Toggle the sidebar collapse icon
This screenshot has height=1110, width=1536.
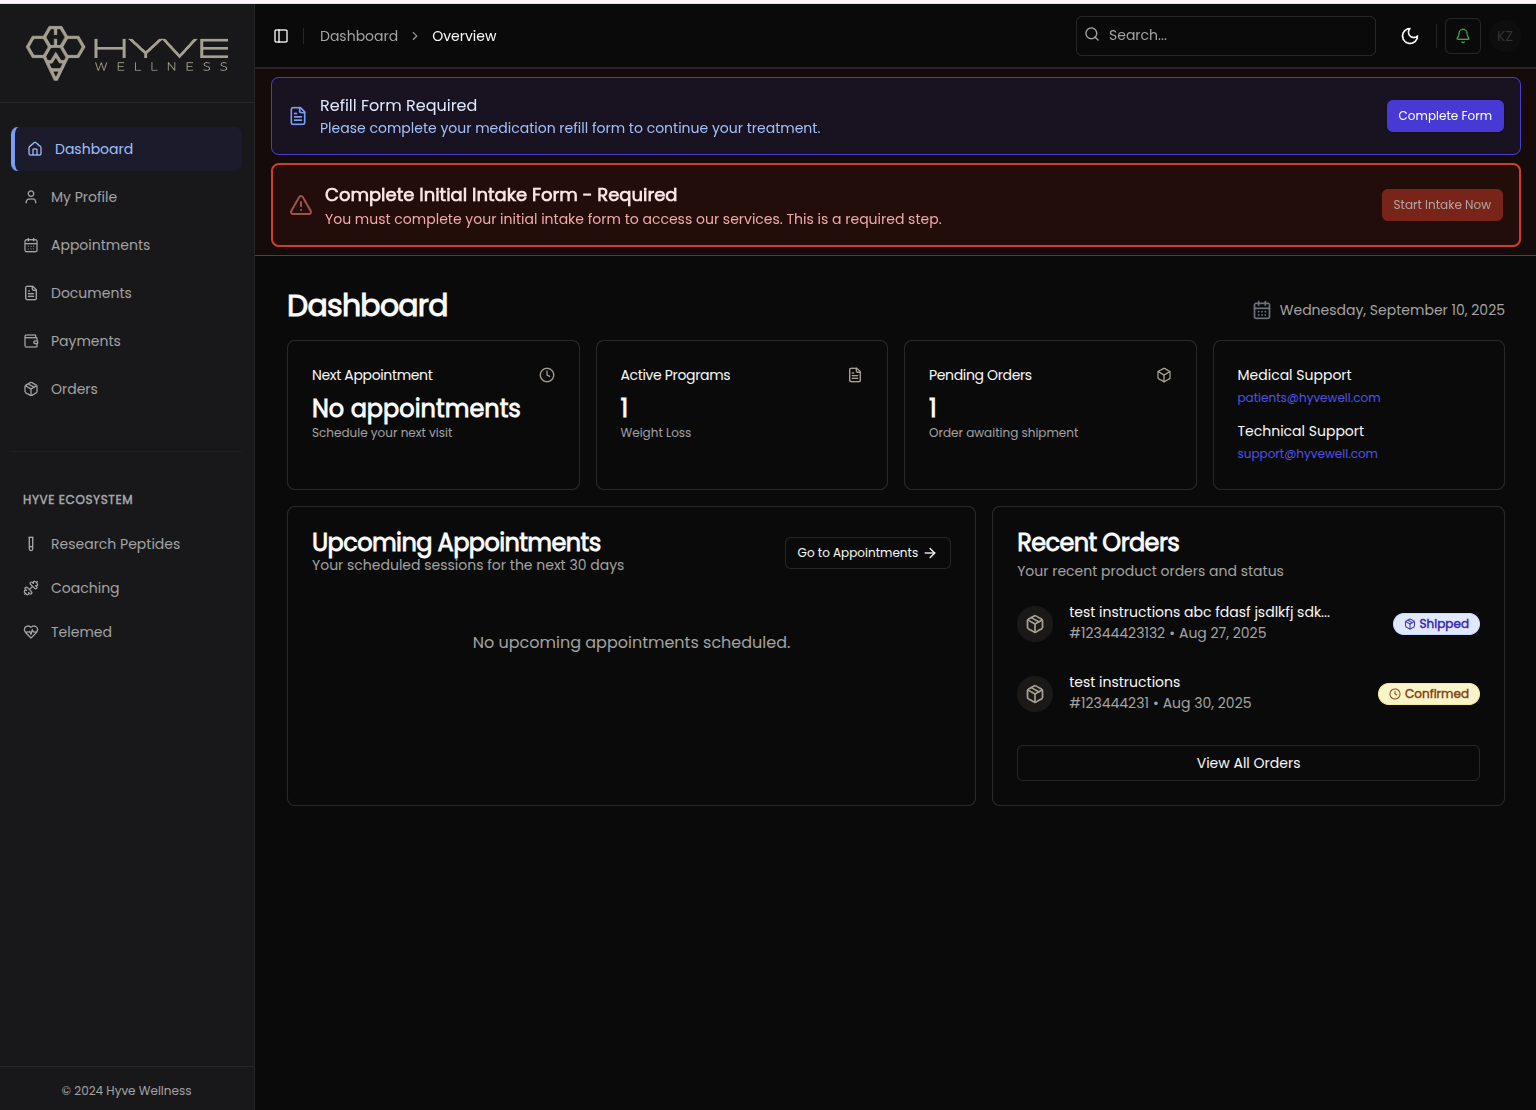(x=281, y=36)
